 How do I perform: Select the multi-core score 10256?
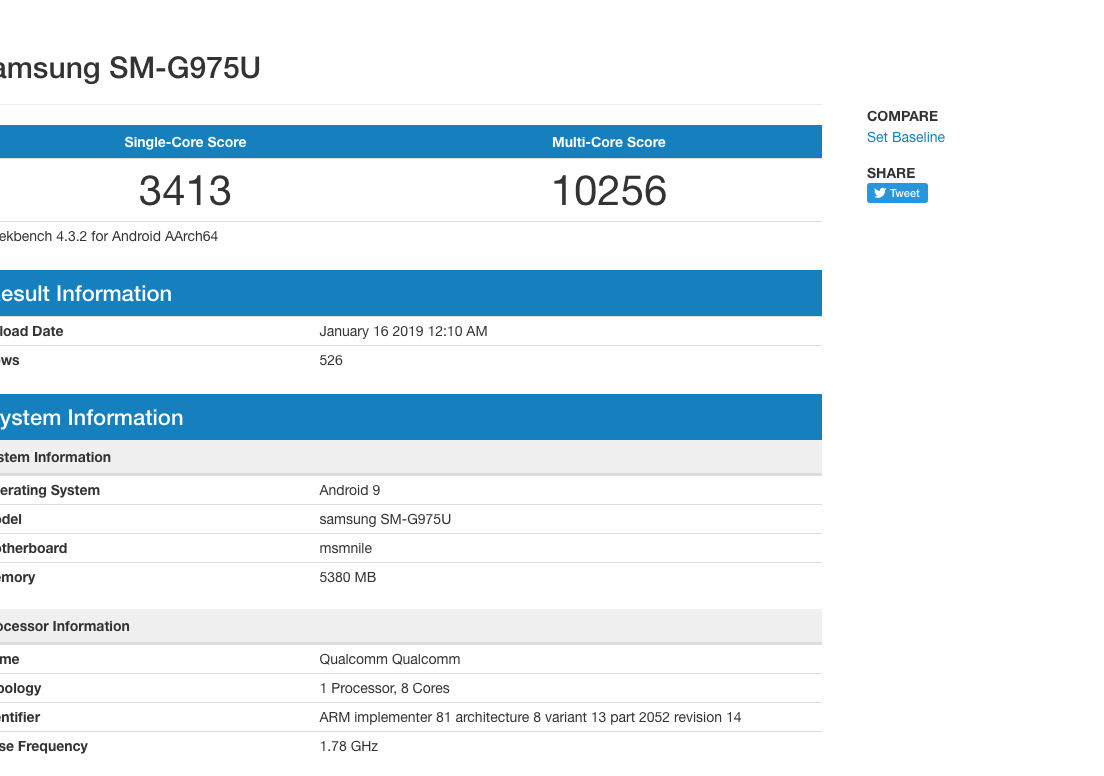pyautogui.click(x=609, y=190)
